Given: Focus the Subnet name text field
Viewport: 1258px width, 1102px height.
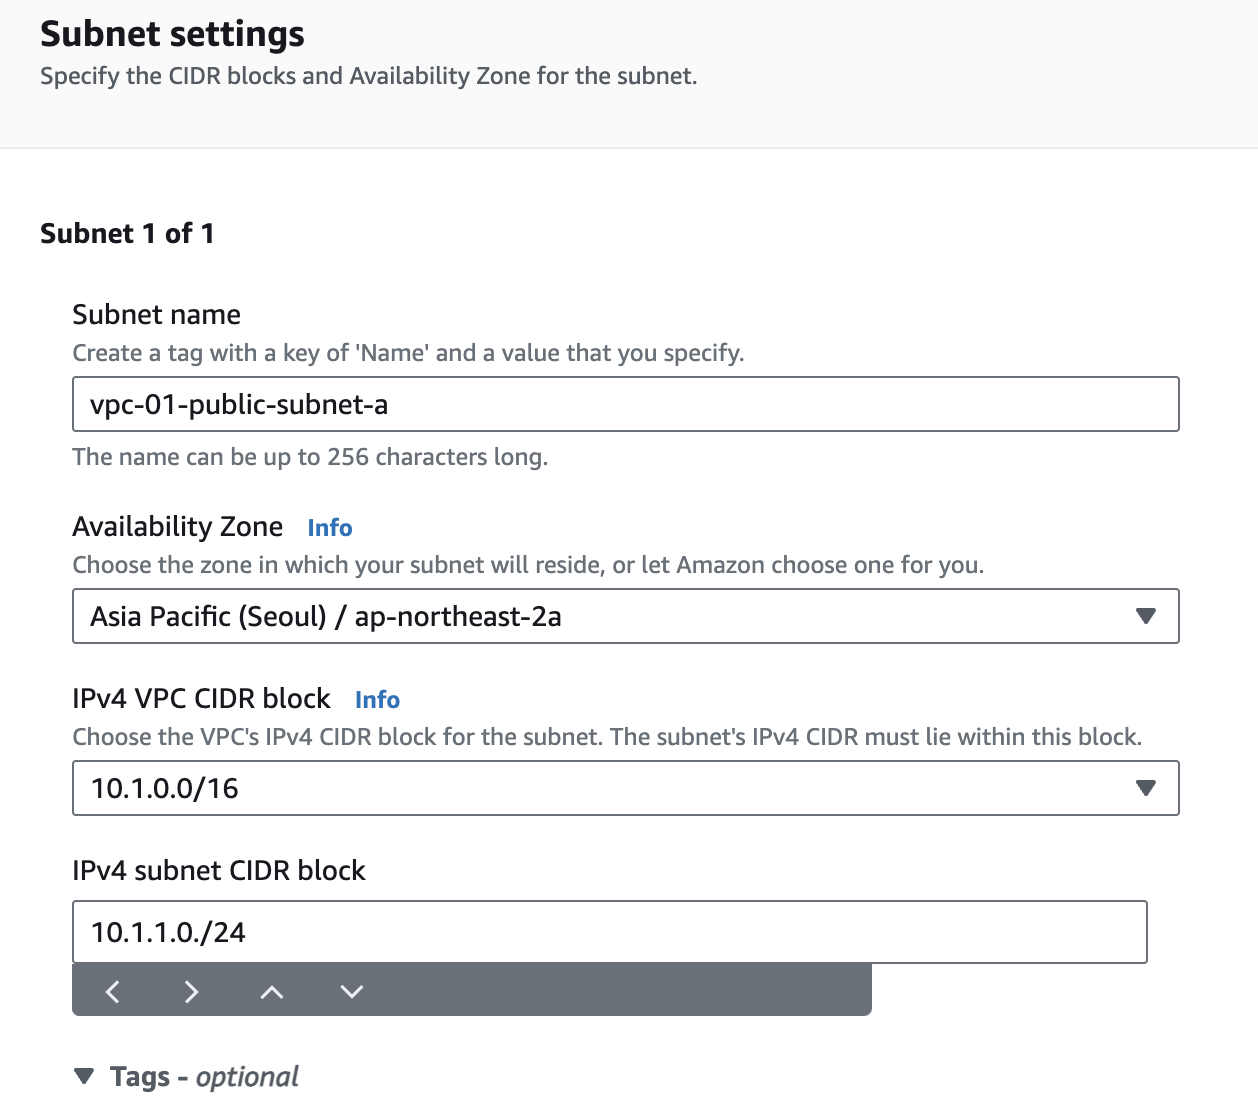Looking at the screenshot, I should coord(625,404).
